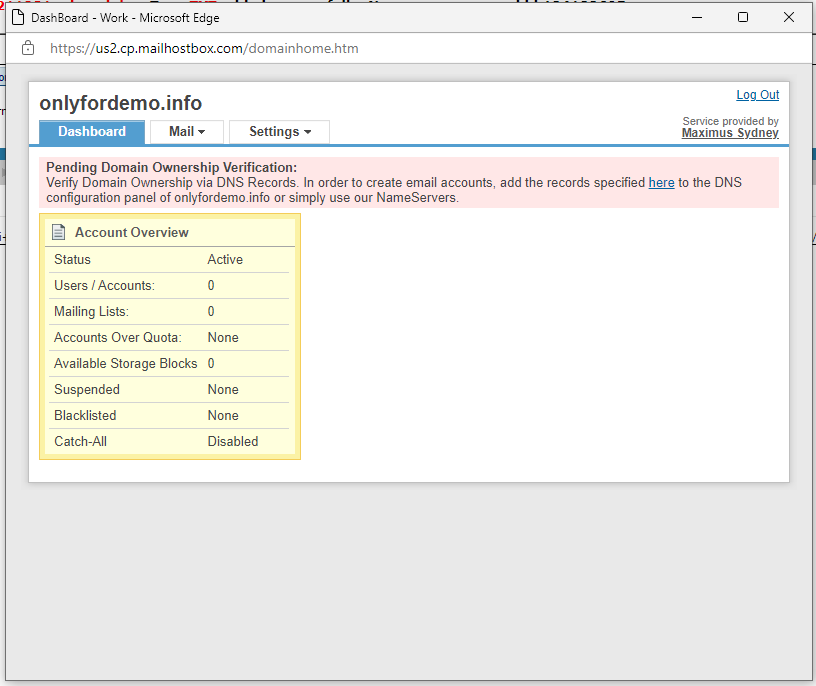Screen dimensions: 816x686
Task: Expand the Mail dropdown menu
Action: pyautogui.click(x=186, y=132)
